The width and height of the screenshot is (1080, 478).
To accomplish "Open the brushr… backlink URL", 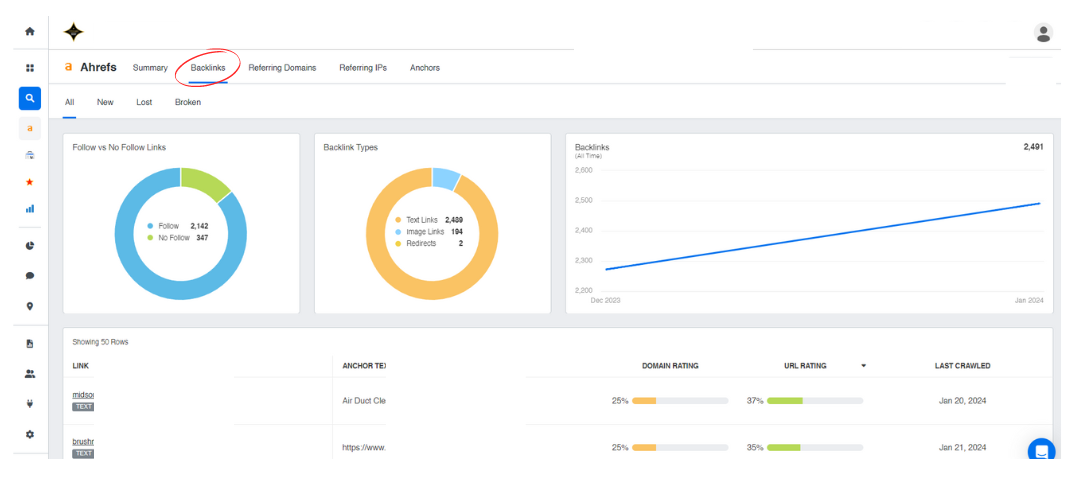I will point(83,441).
